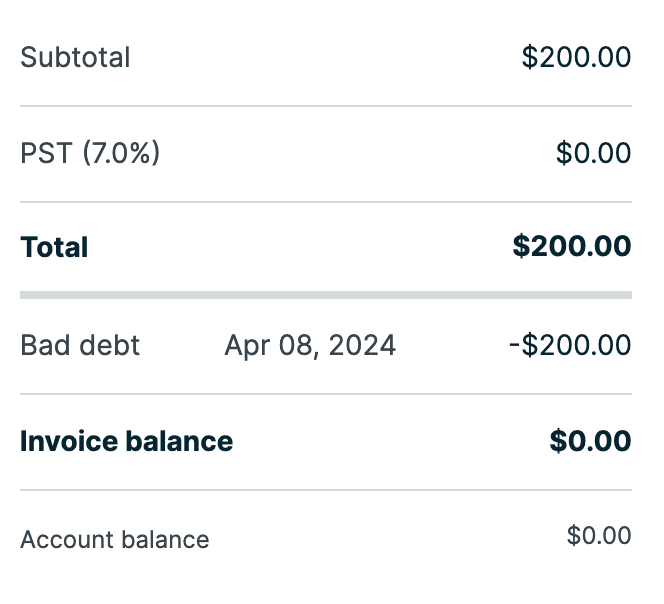Click the Apr 08, 2024 date
664x604 pixels.
[x=310, y=346]
